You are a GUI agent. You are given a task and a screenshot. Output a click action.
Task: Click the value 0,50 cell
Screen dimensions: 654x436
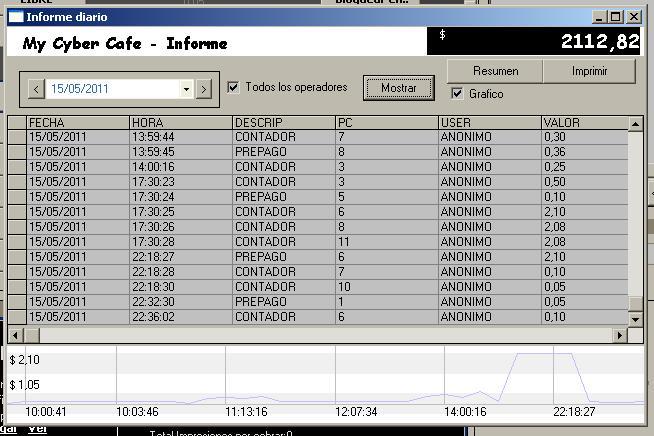click(585, 182)
